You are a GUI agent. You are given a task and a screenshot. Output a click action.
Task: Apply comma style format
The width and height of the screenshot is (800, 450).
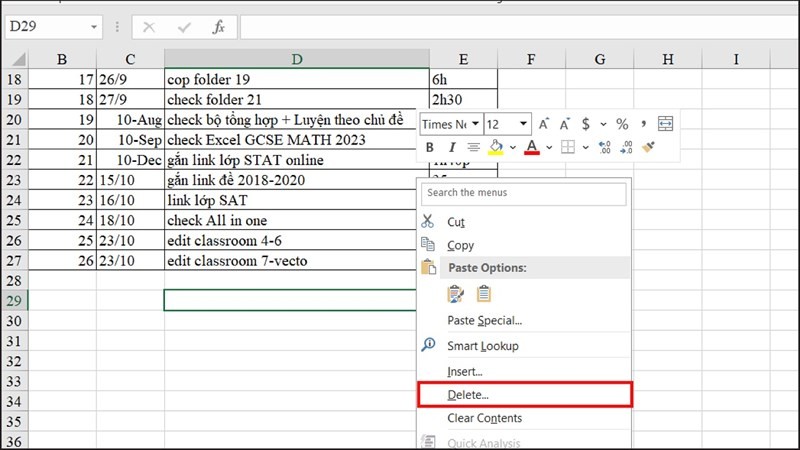(644, 123)
